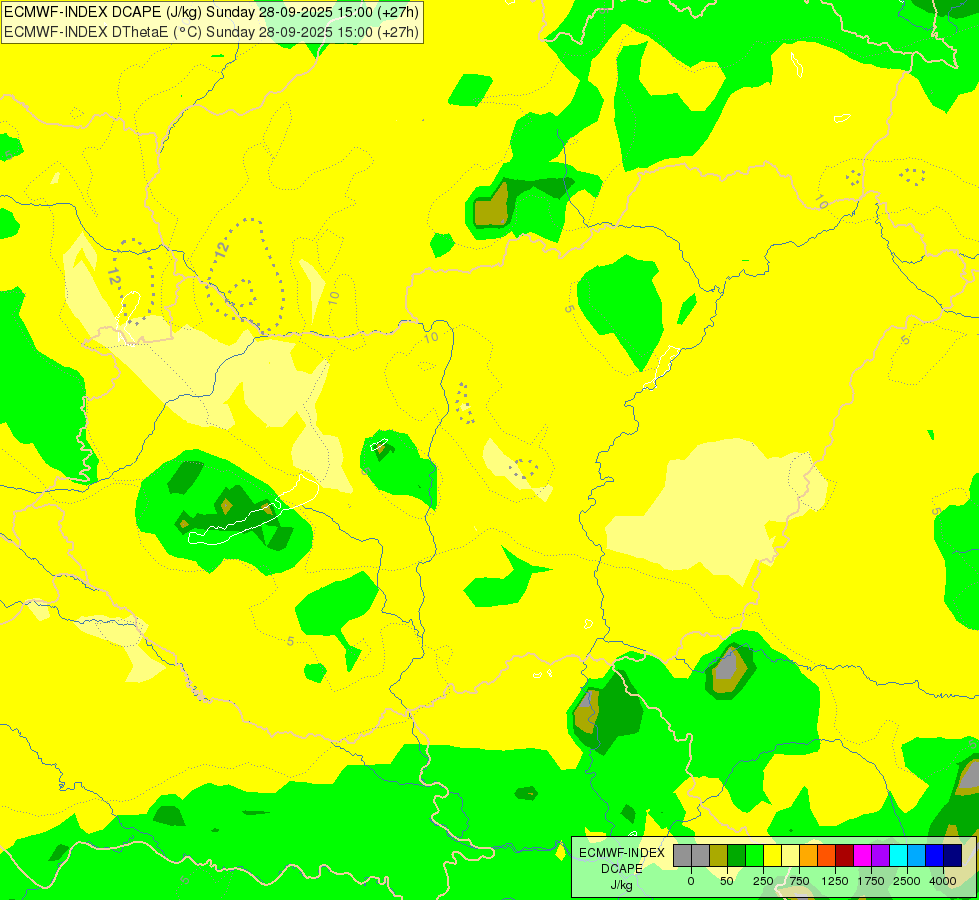
Task: Click the 4000 label on the color scale
Action: click(x=943, y=881)
